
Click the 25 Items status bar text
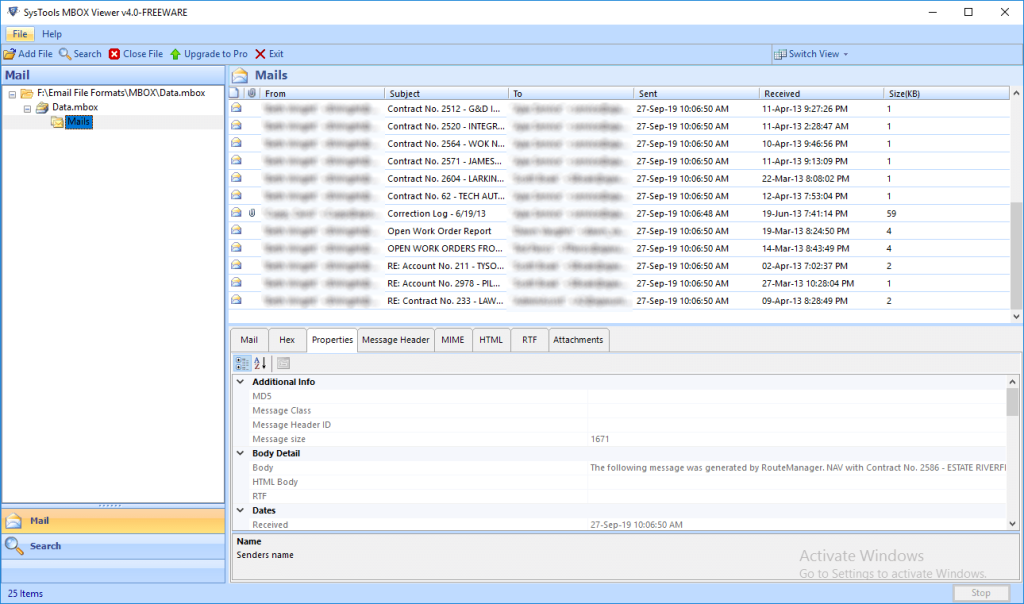click(25, 594)
